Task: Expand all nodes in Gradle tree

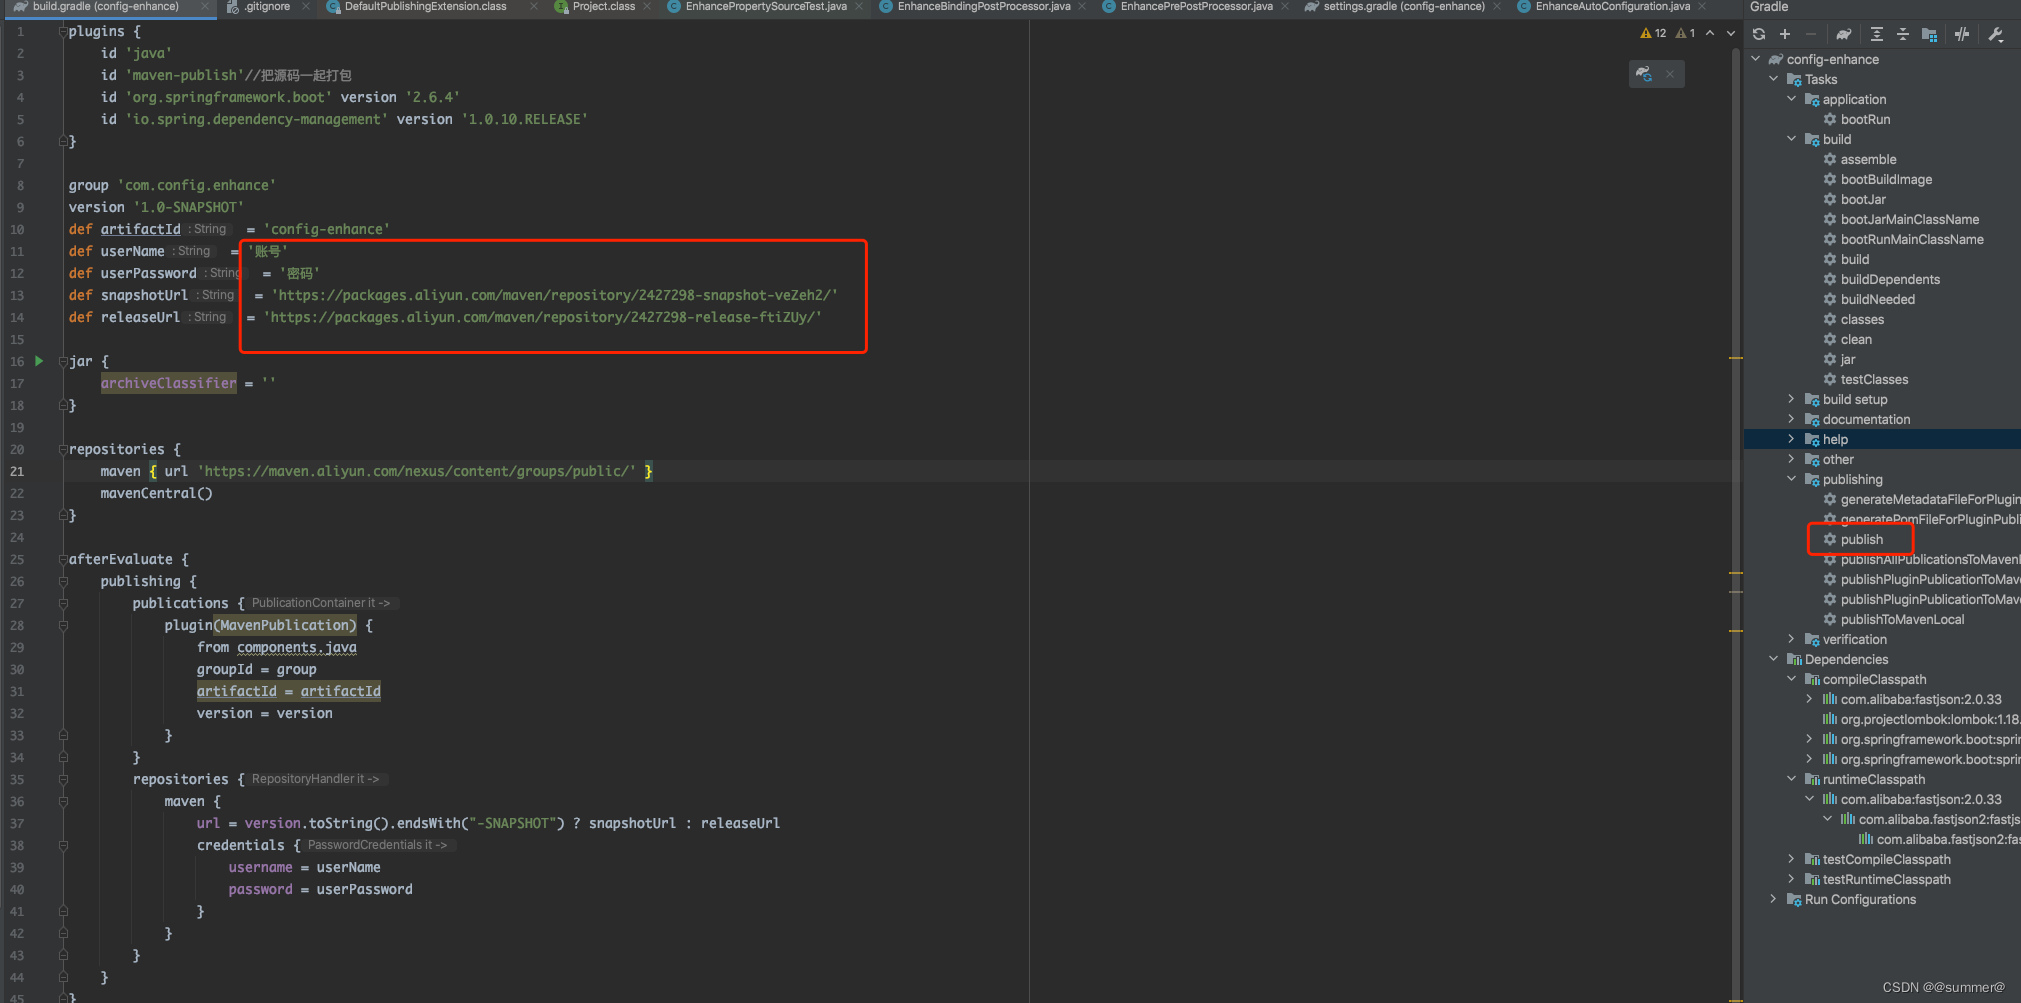Action: pyautogui.click(x=1877, y=34)
